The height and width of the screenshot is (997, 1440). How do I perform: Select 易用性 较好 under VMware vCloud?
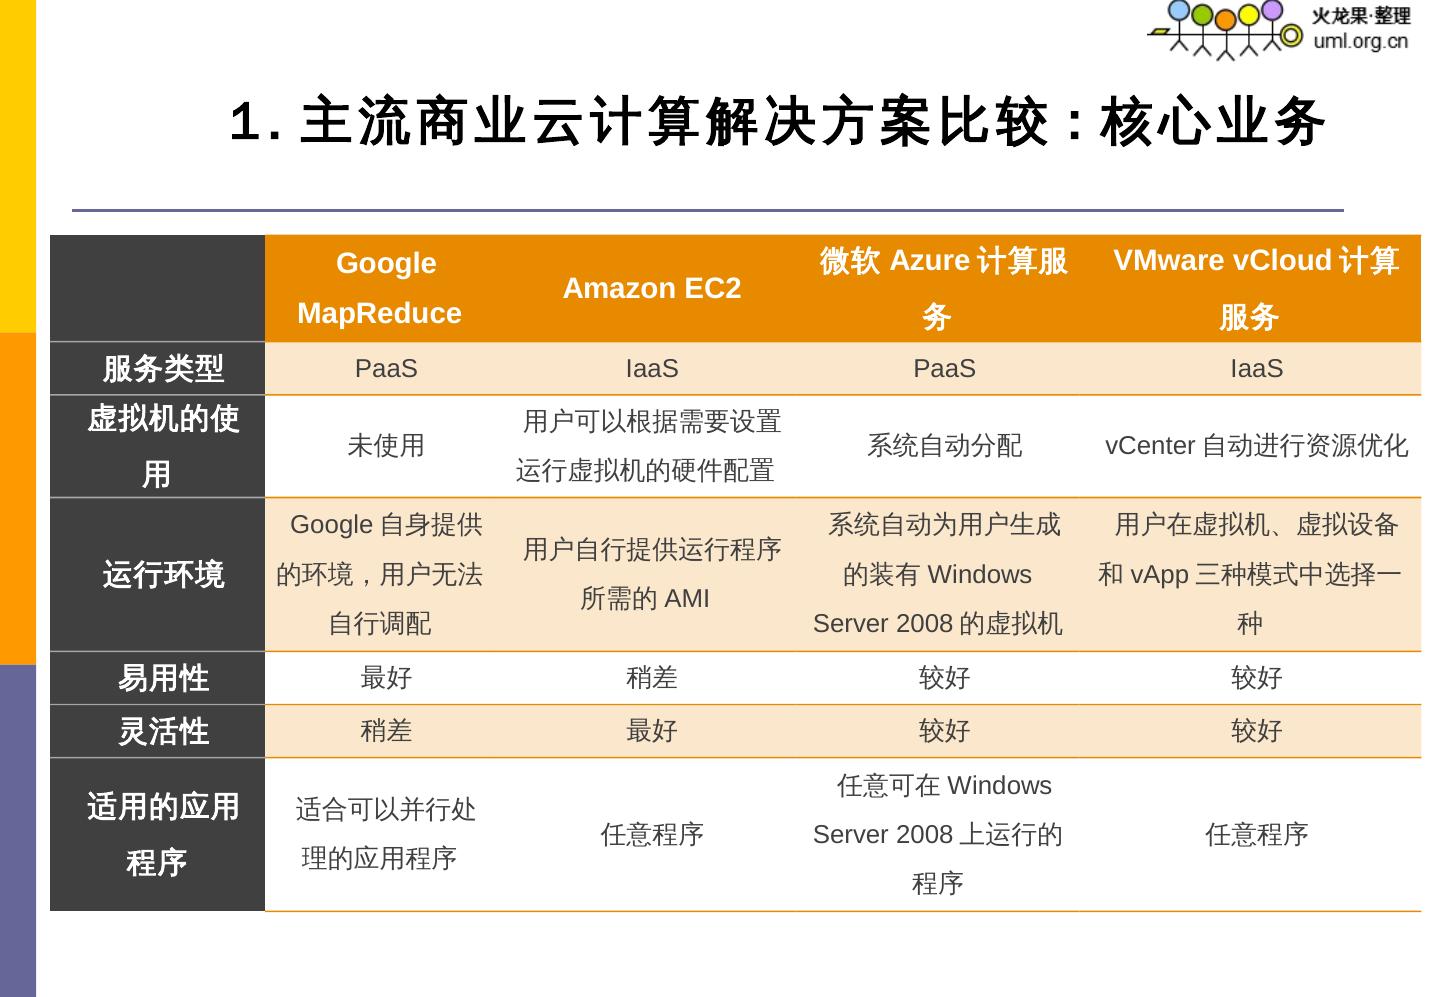pyautogui.click(x=1256, y=678)
